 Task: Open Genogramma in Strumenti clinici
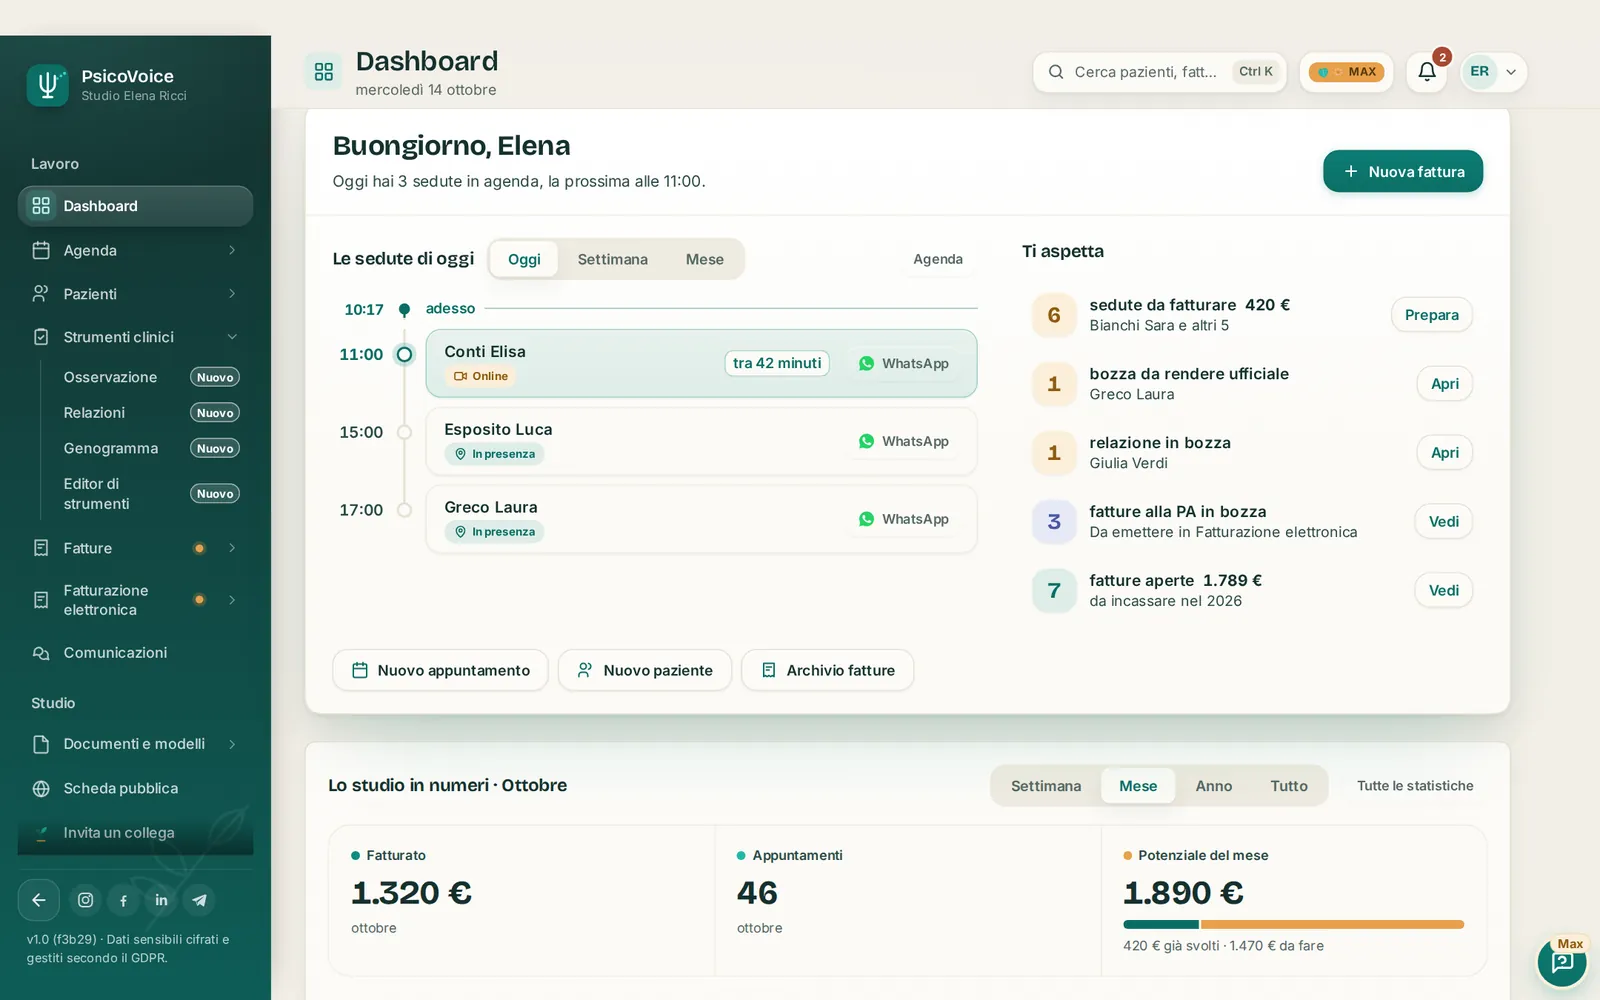pyautogui.click(x=150, y=448)
